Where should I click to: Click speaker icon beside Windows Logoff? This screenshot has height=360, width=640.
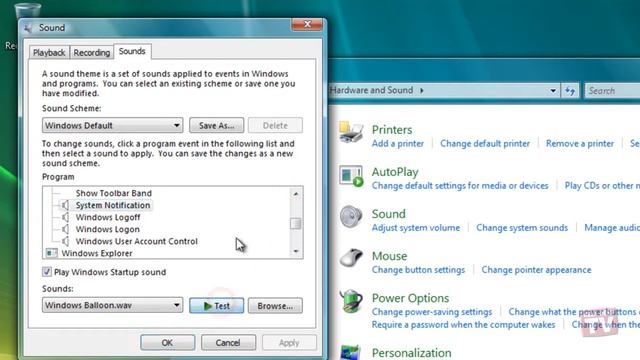[65, 217]
